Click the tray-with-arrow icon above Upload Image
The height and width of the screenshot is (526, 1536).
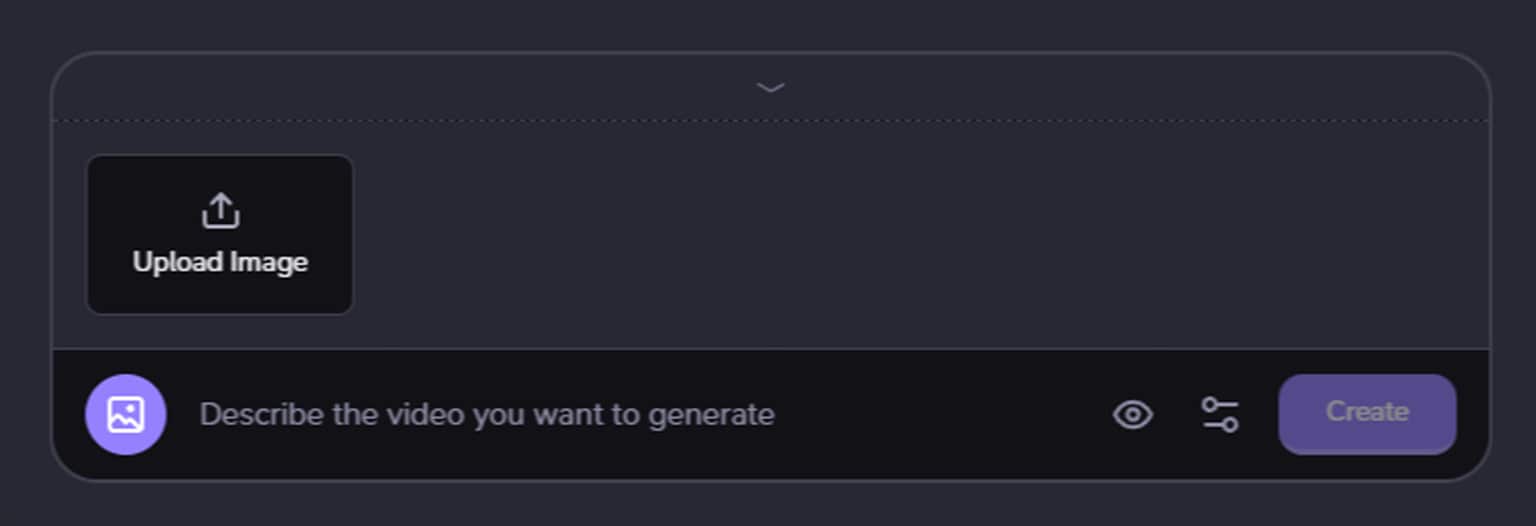[x=220, y=211]
